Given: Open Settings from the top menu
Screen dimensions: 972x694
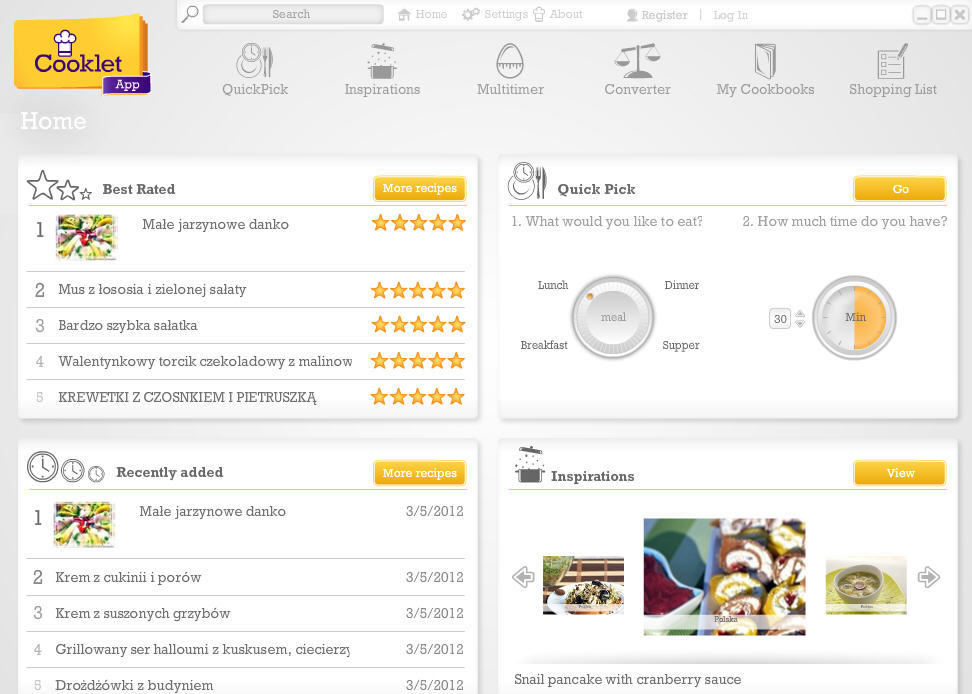Looking at the screenshot, I should coord(506,14).
